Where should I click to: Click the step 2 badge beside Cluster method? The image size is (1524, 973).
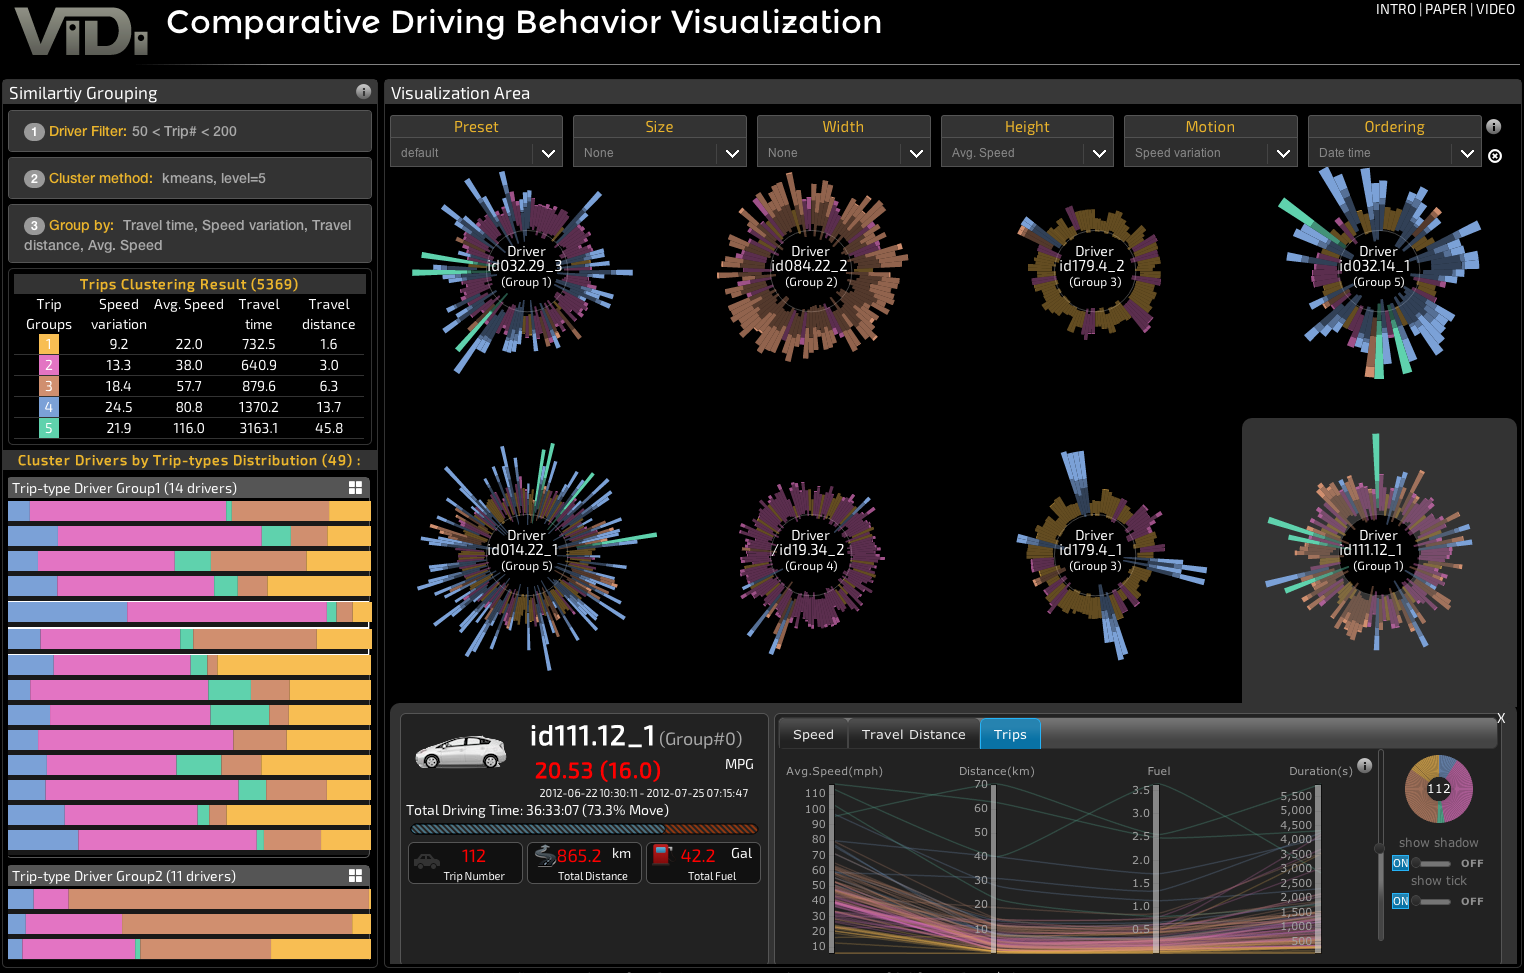coord(34,179)
